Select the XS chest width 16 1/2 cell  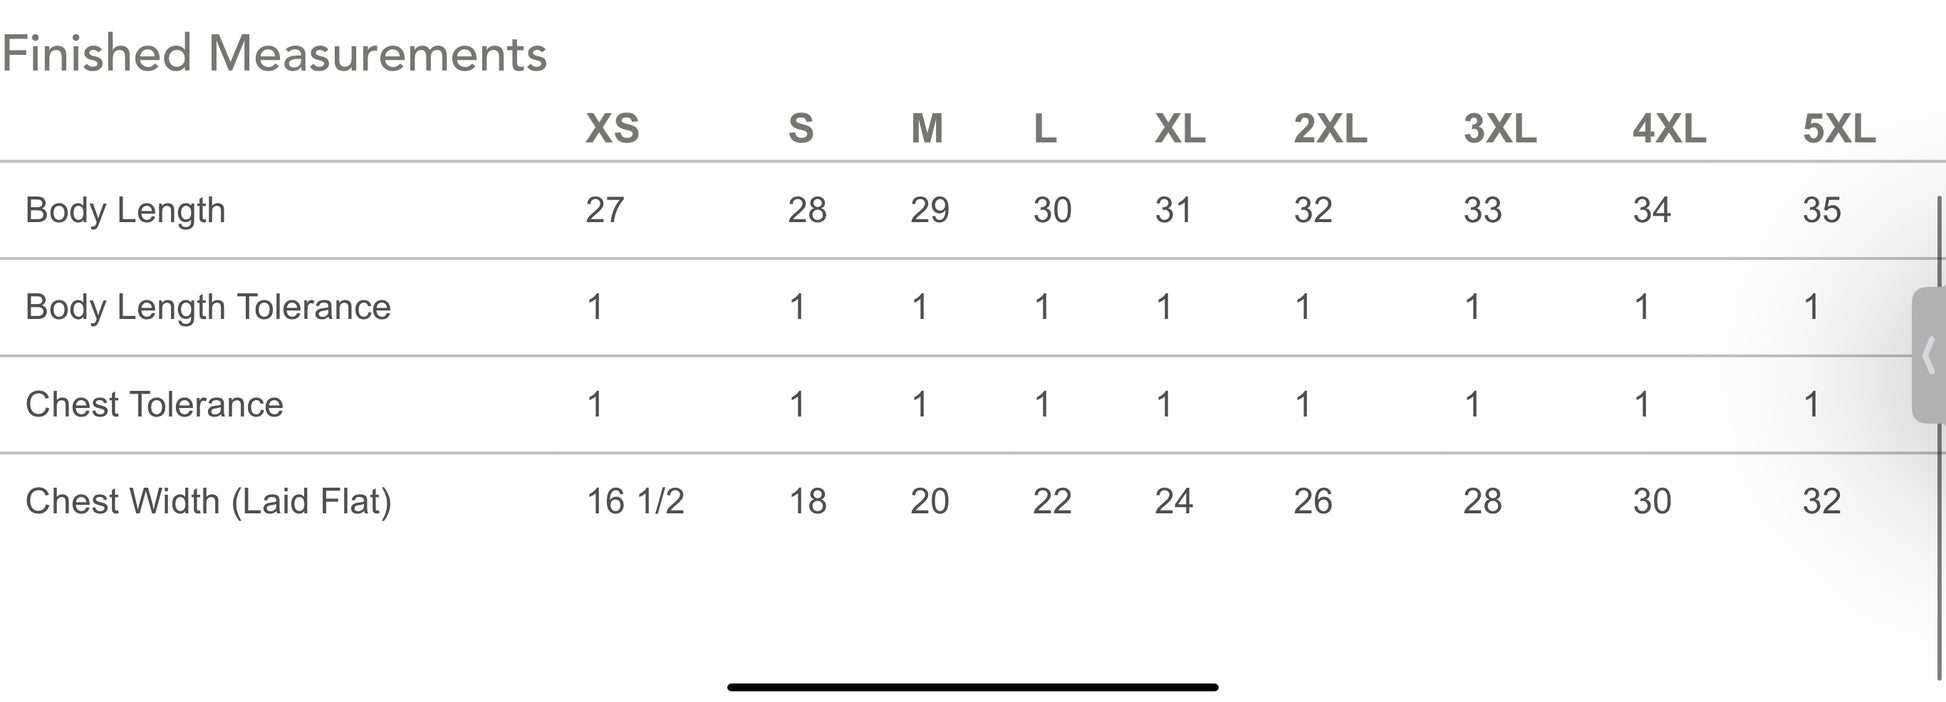point(635,501)
